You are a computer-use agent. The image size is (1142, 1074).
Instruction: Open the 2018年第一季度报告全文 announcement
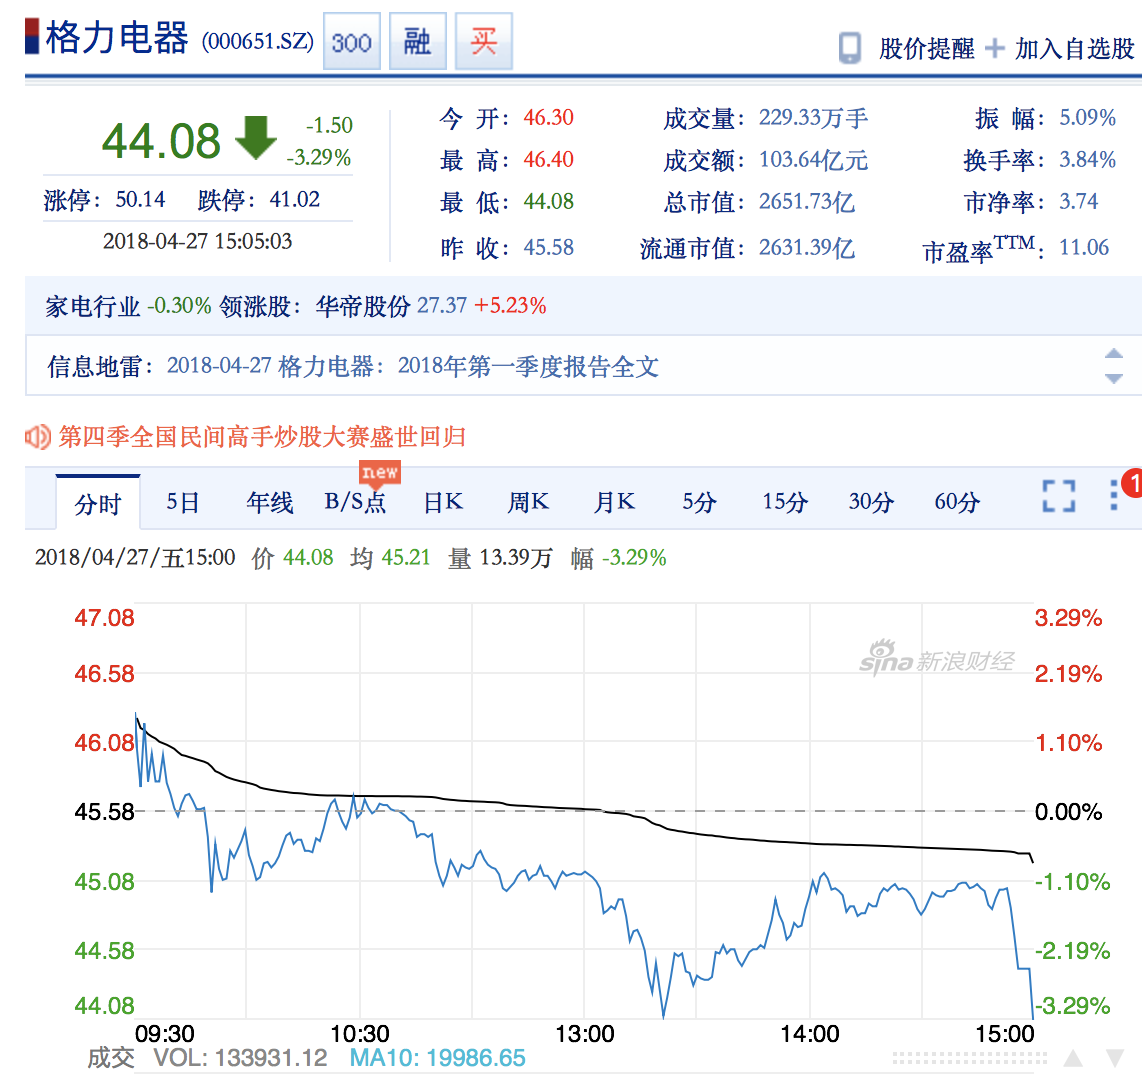tap(527, 366)
